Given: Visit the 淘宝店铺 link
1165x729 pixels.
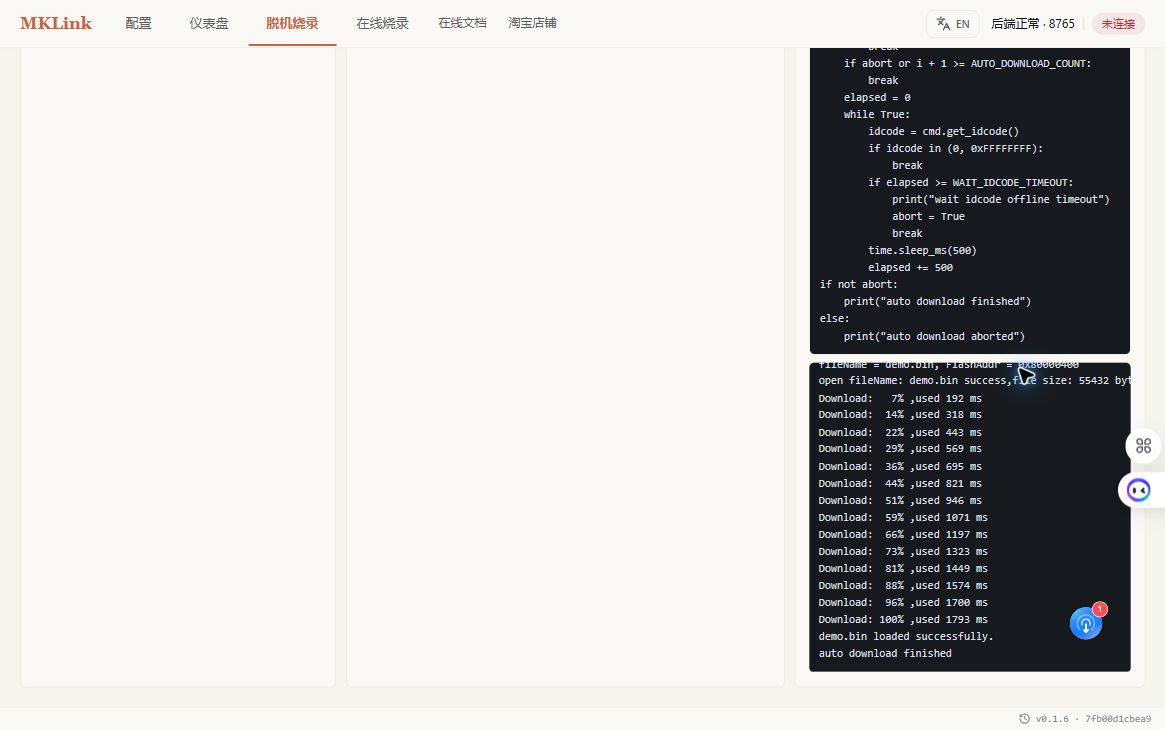Looking at the screenshot, I should (x=532, y=23).
